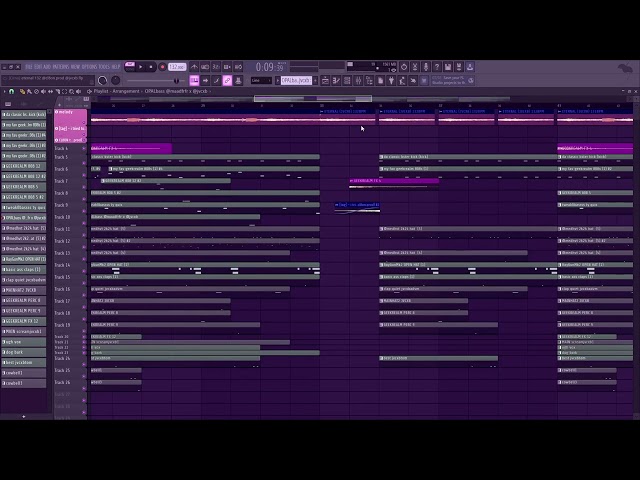640x480 pixels.
Task: Start playback with the Play button
Action: click(x=141, y=67)
